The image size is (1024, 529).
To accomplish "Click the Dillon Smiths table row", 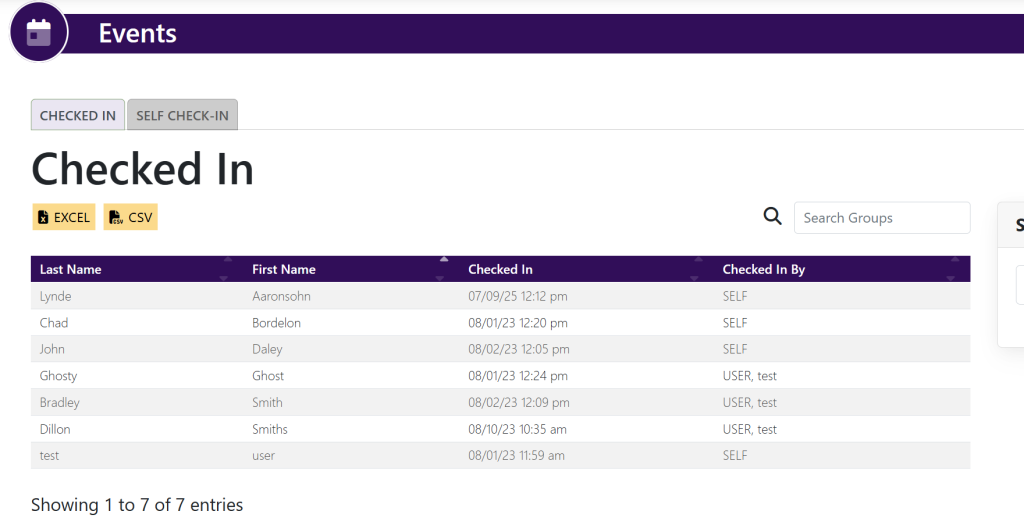I will (x=500, y=429).
